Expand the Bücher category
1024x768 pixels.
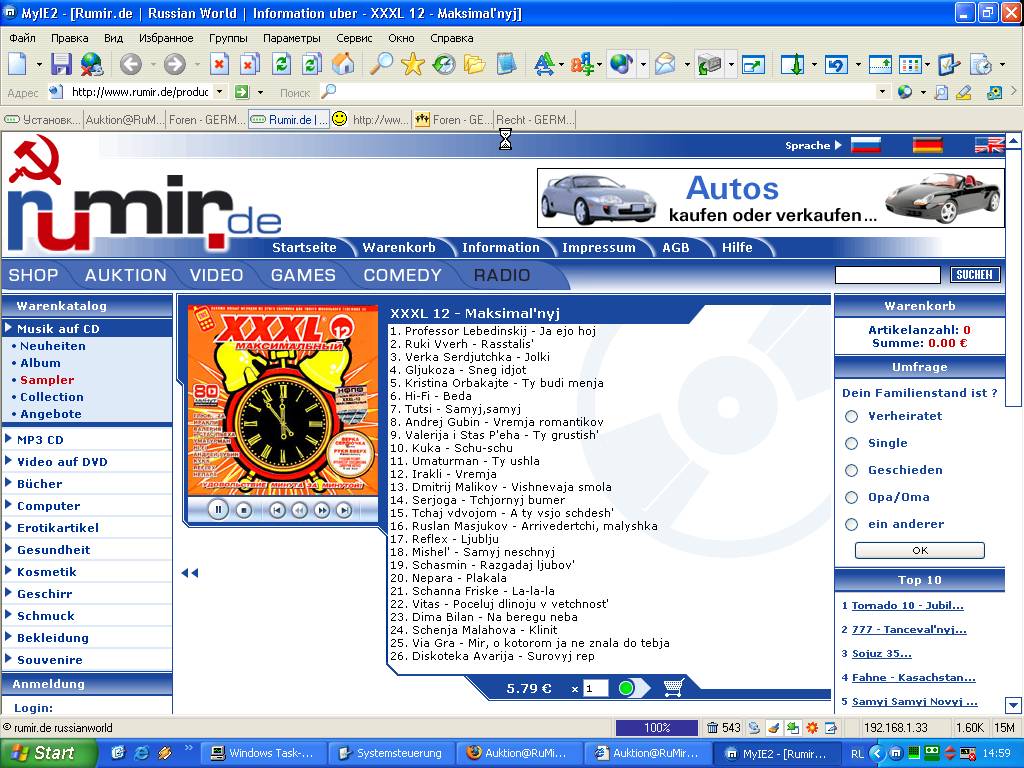pyautogui.click(x=40, y=484)
